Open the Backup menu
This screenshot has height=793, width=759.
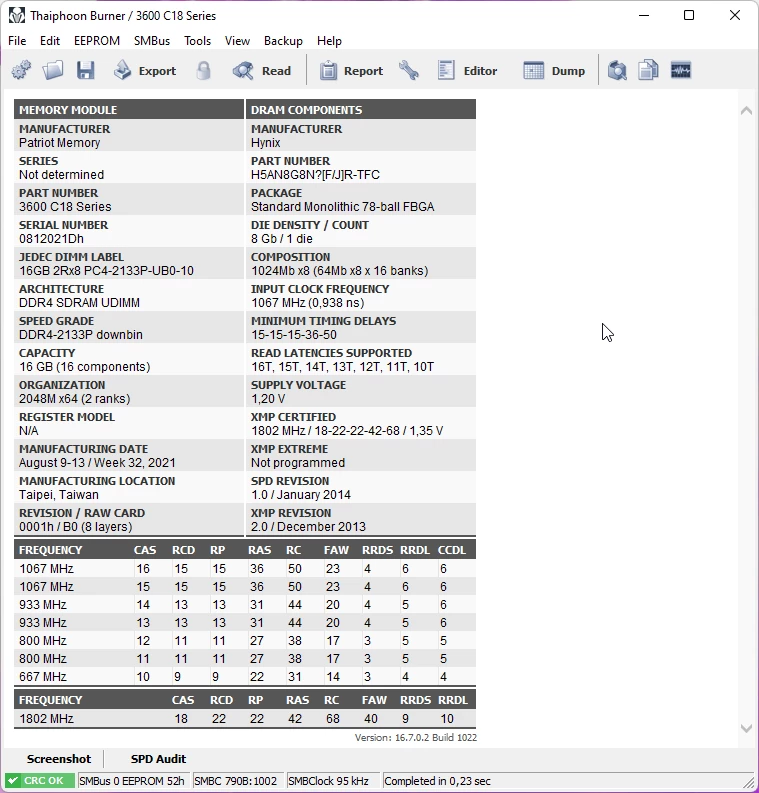[283, 41]
